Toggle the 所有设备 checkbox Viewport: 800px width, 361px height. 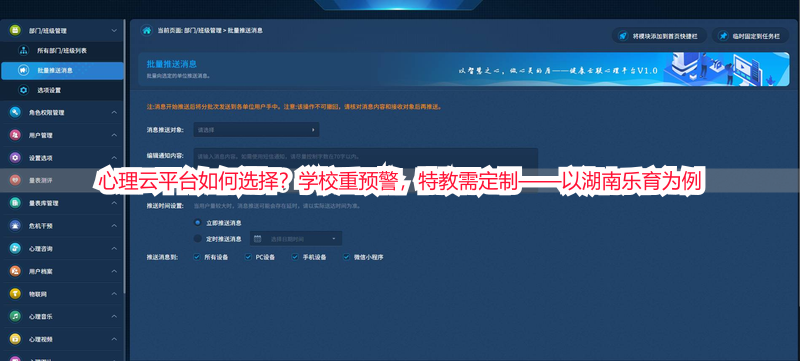pos(196,257)
